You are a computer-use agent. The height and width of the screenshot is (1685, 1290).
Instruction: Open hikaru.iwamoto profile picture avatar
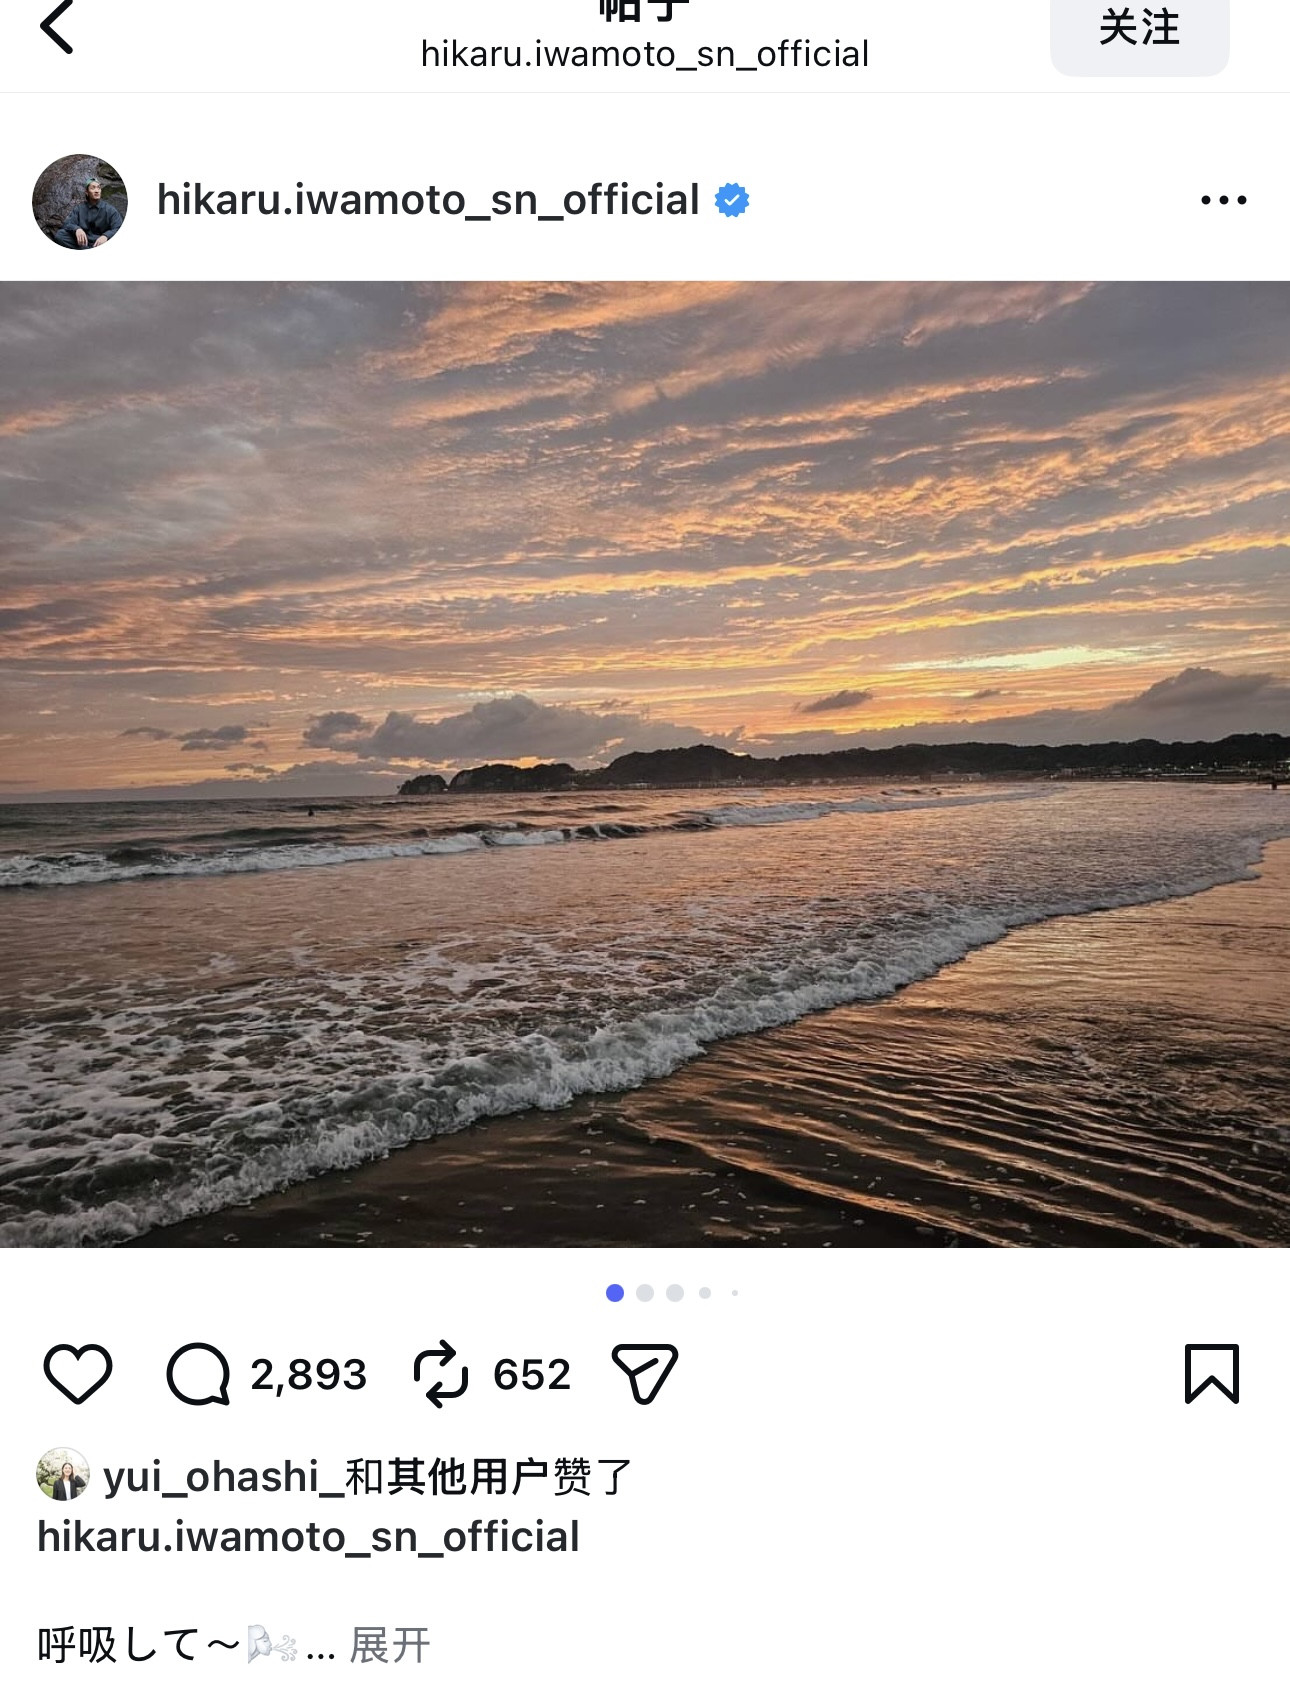tap(80, 201)
